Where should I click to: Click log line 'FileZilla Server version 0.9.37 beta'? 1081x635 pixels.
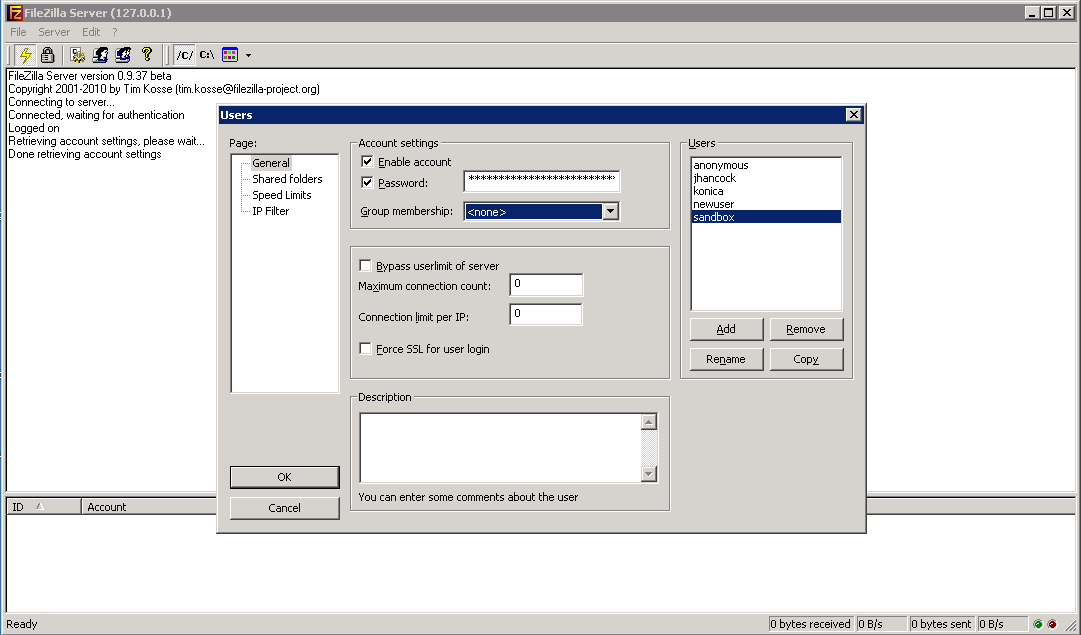coord(90,76)
